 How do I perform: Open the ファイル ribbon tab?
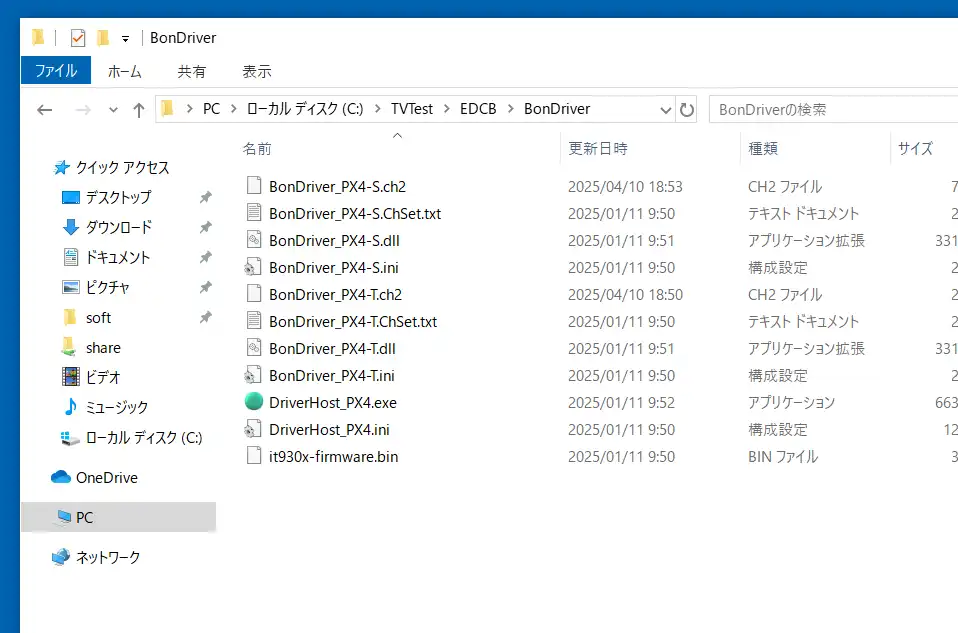pos(56,71)
